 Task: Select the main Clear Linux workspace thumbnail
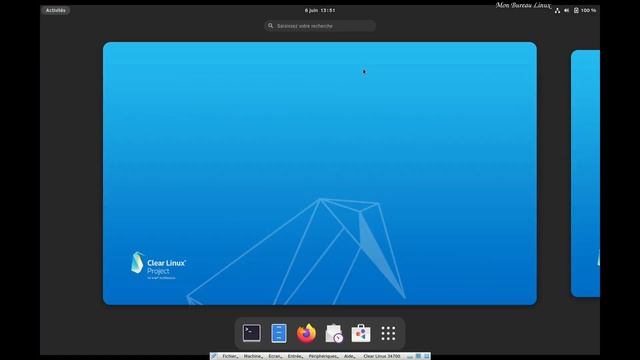point(320,173)
